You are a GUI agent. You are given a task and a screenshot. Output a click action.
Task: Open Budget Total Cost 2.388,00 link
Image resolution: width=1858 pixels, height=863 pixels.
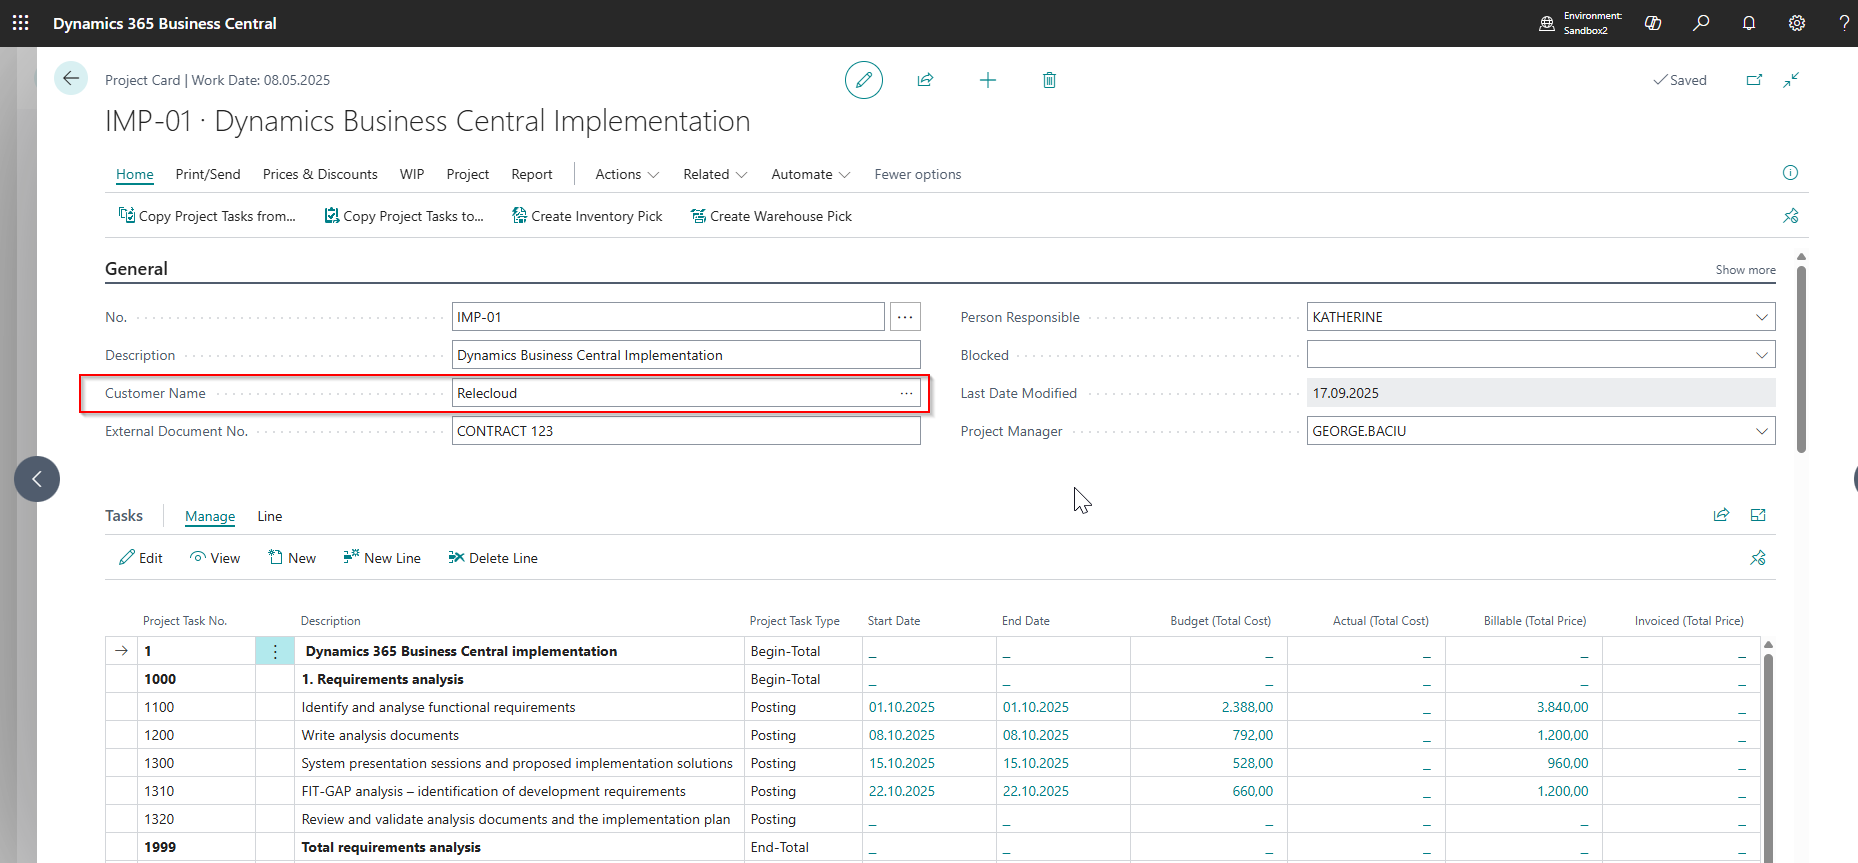(1247, 707)
